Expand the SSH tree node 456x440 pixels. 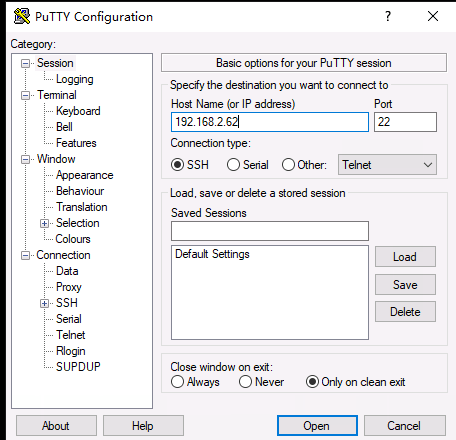[44, 303]
